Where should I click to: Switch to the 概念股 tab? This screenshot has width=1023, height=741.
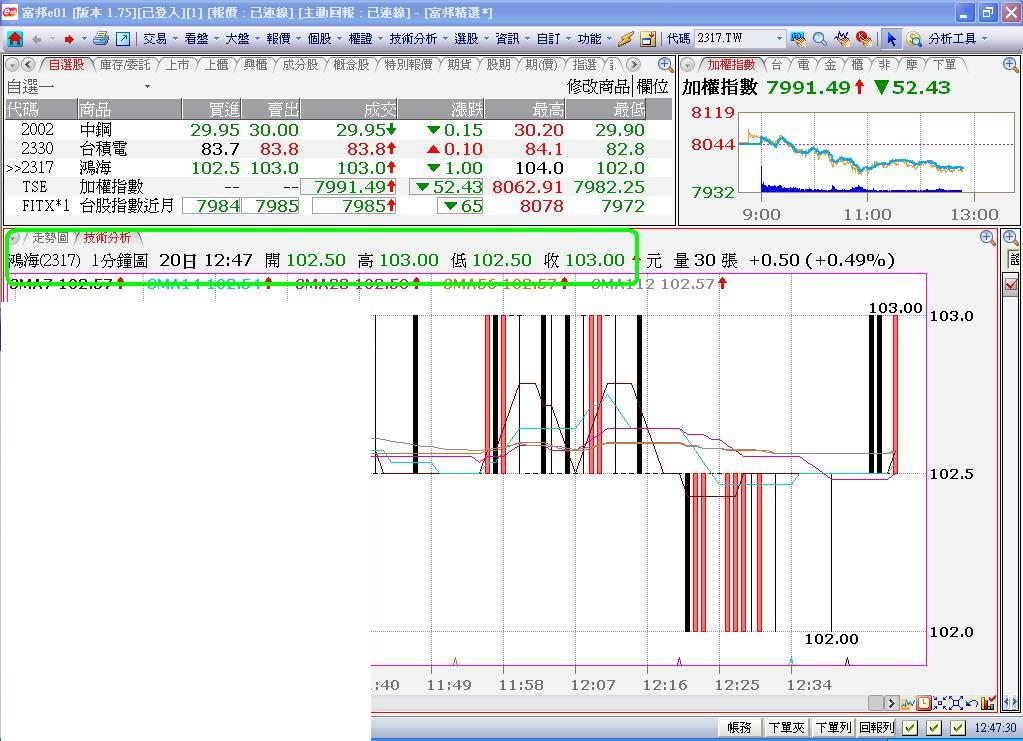click(x=351, y=65)
